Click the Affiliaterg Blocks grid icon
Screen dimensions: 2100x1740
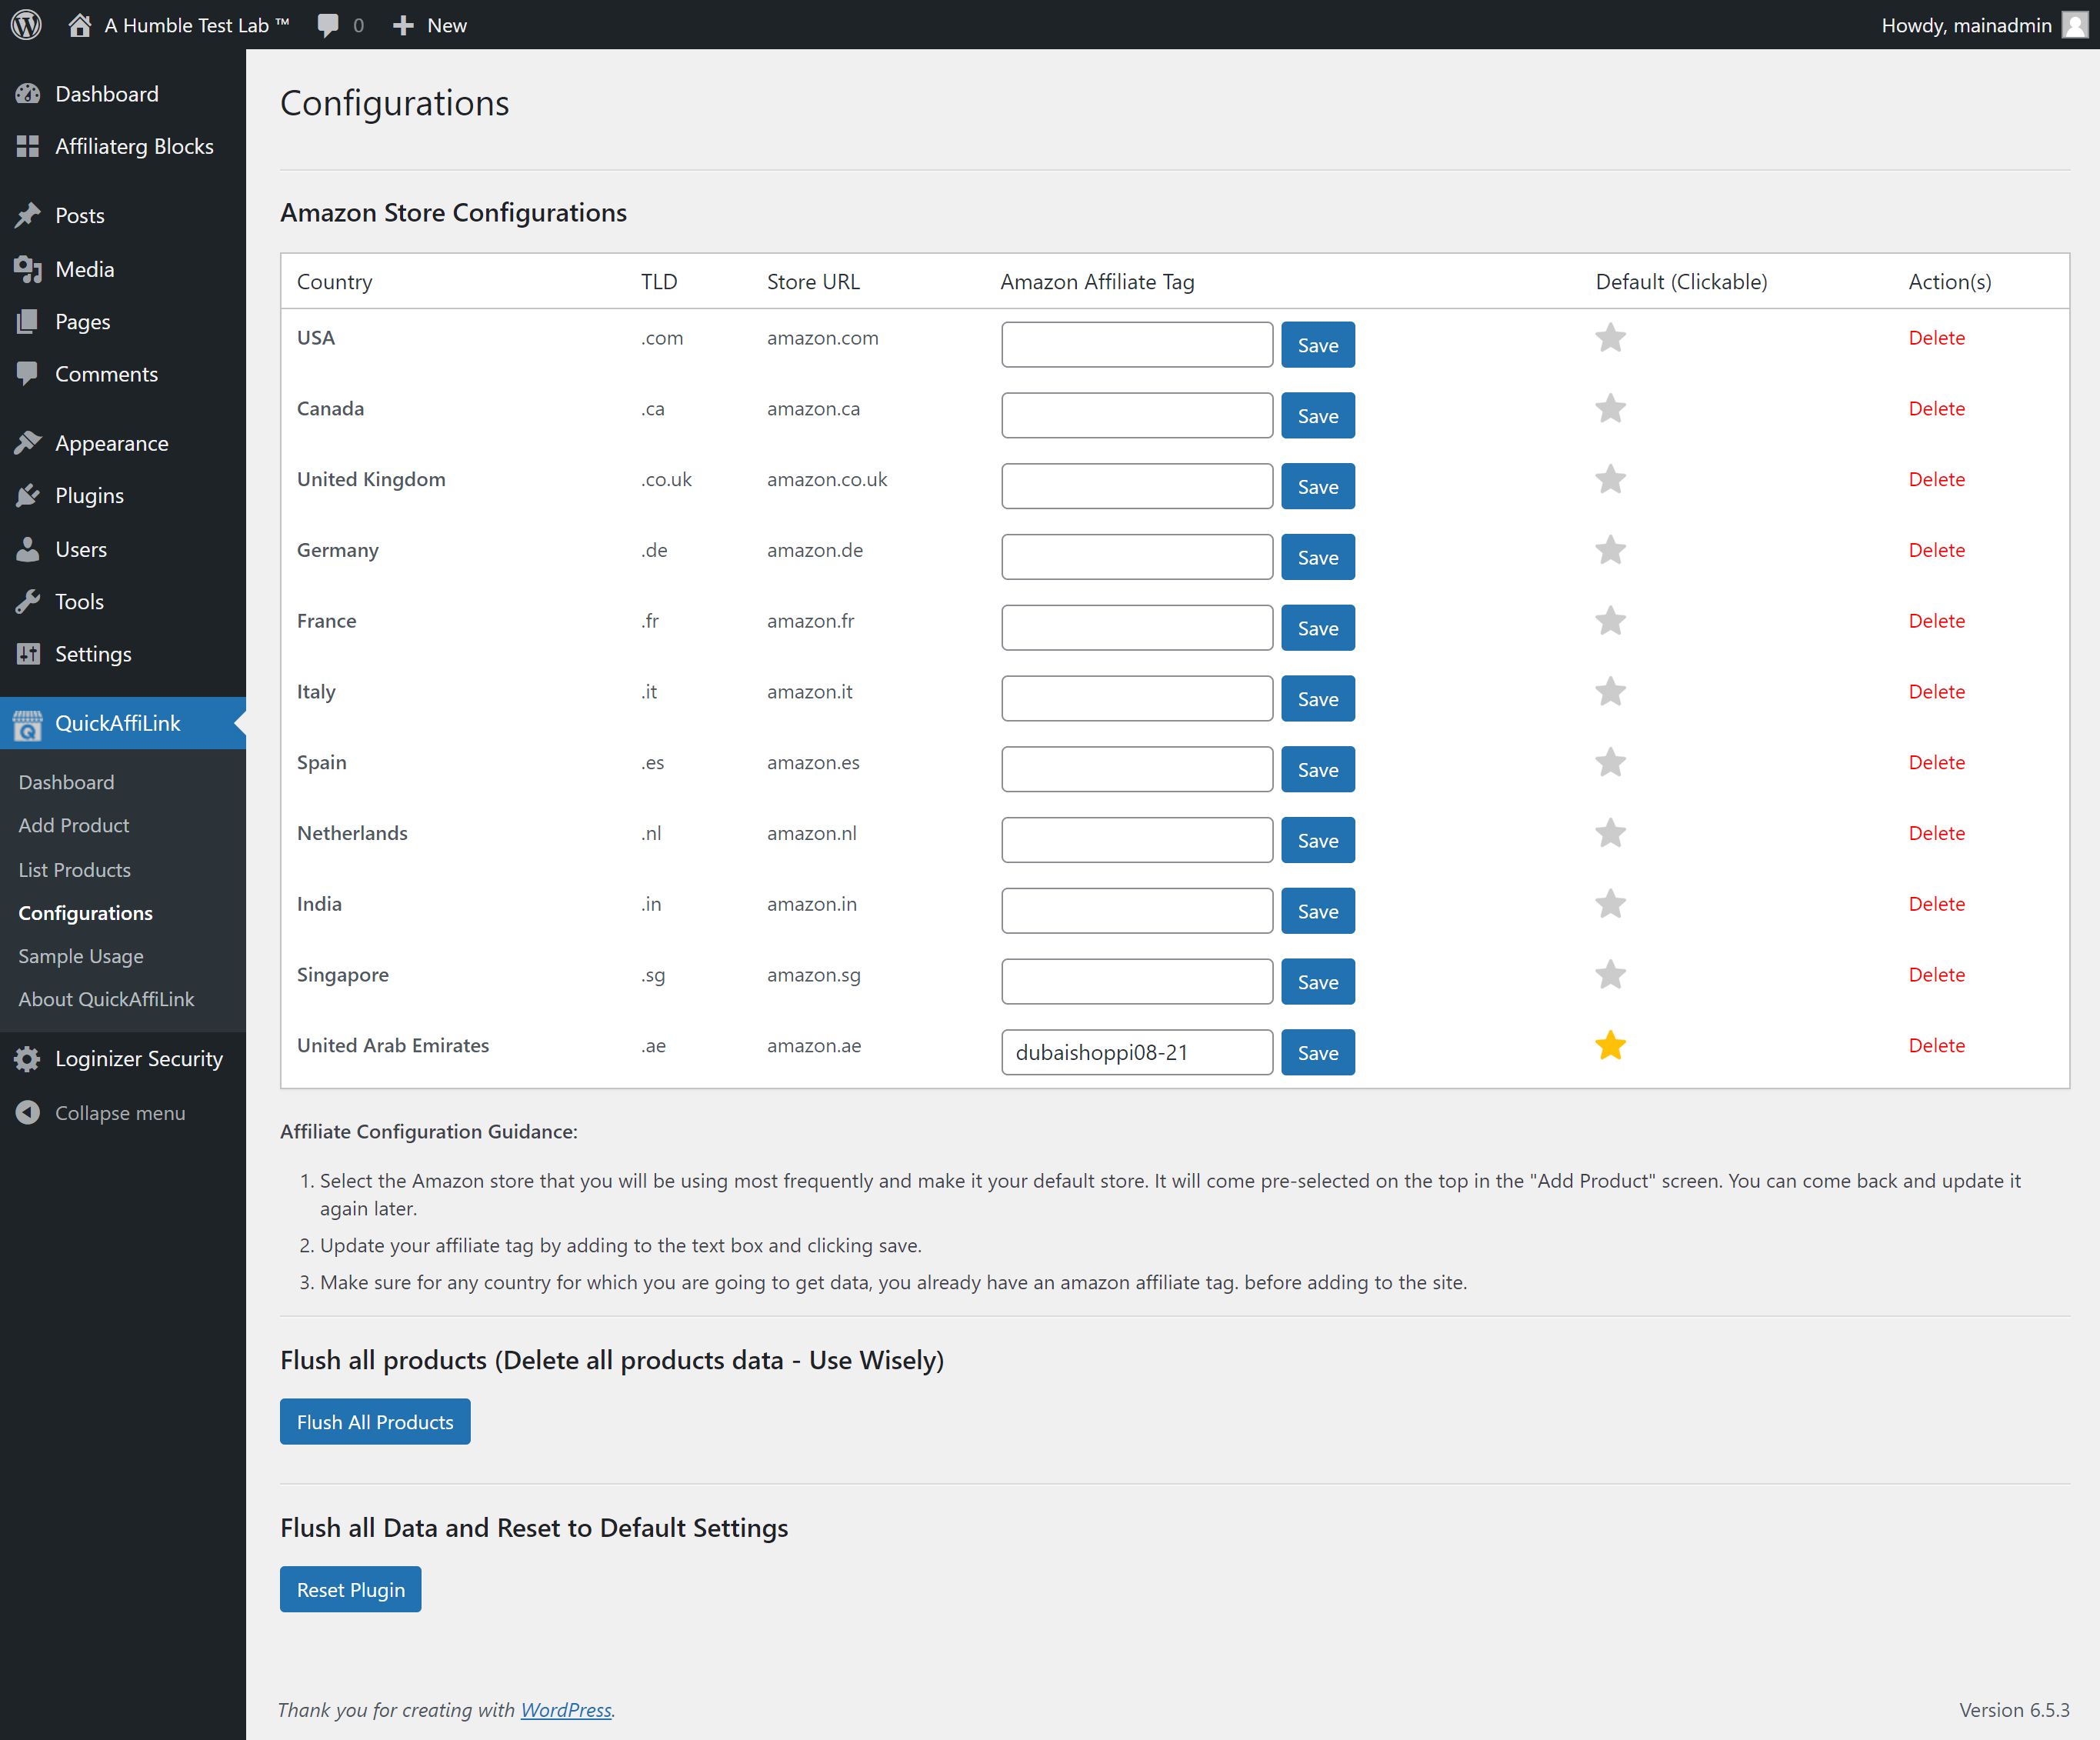point(28,146)
